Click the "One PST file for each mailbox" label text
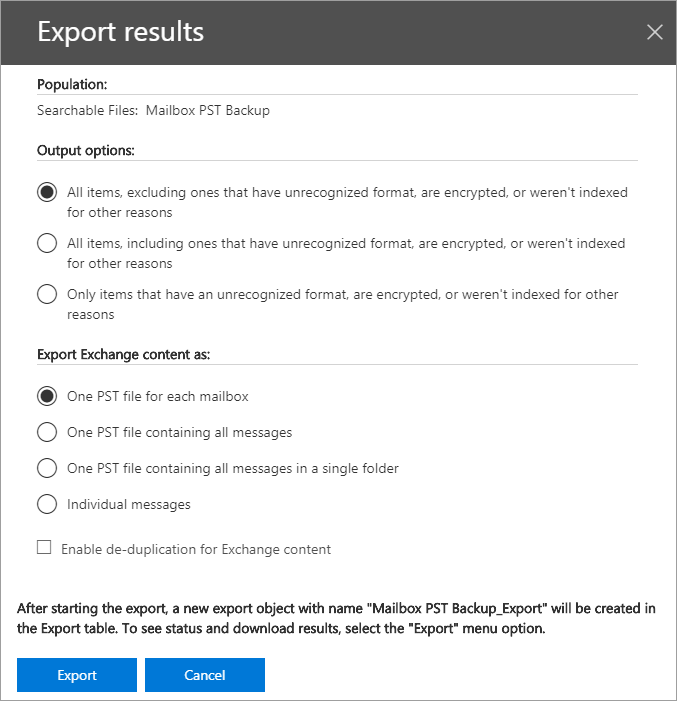This screenshot has height=701, width=677. click(158, 396)
